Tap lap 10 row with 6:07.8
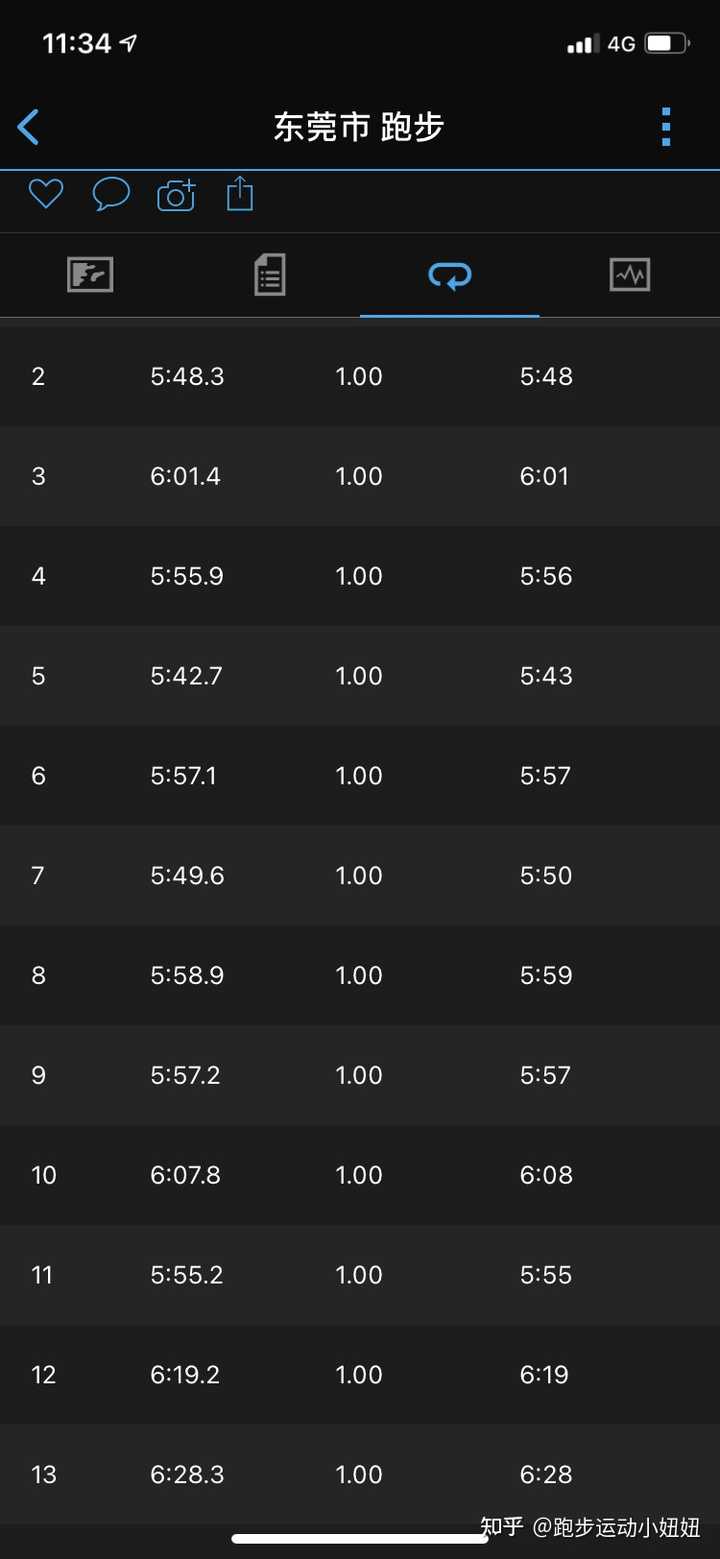 tap(360, 1175)
